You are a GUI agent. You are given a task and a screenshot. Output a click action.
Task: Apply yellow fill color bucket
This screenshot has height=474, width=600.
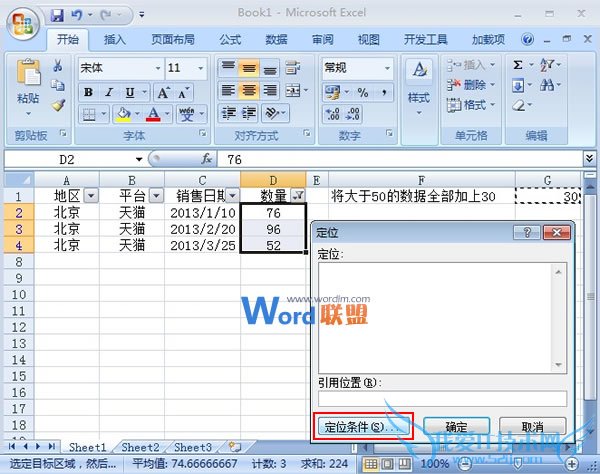click(123, 114)
